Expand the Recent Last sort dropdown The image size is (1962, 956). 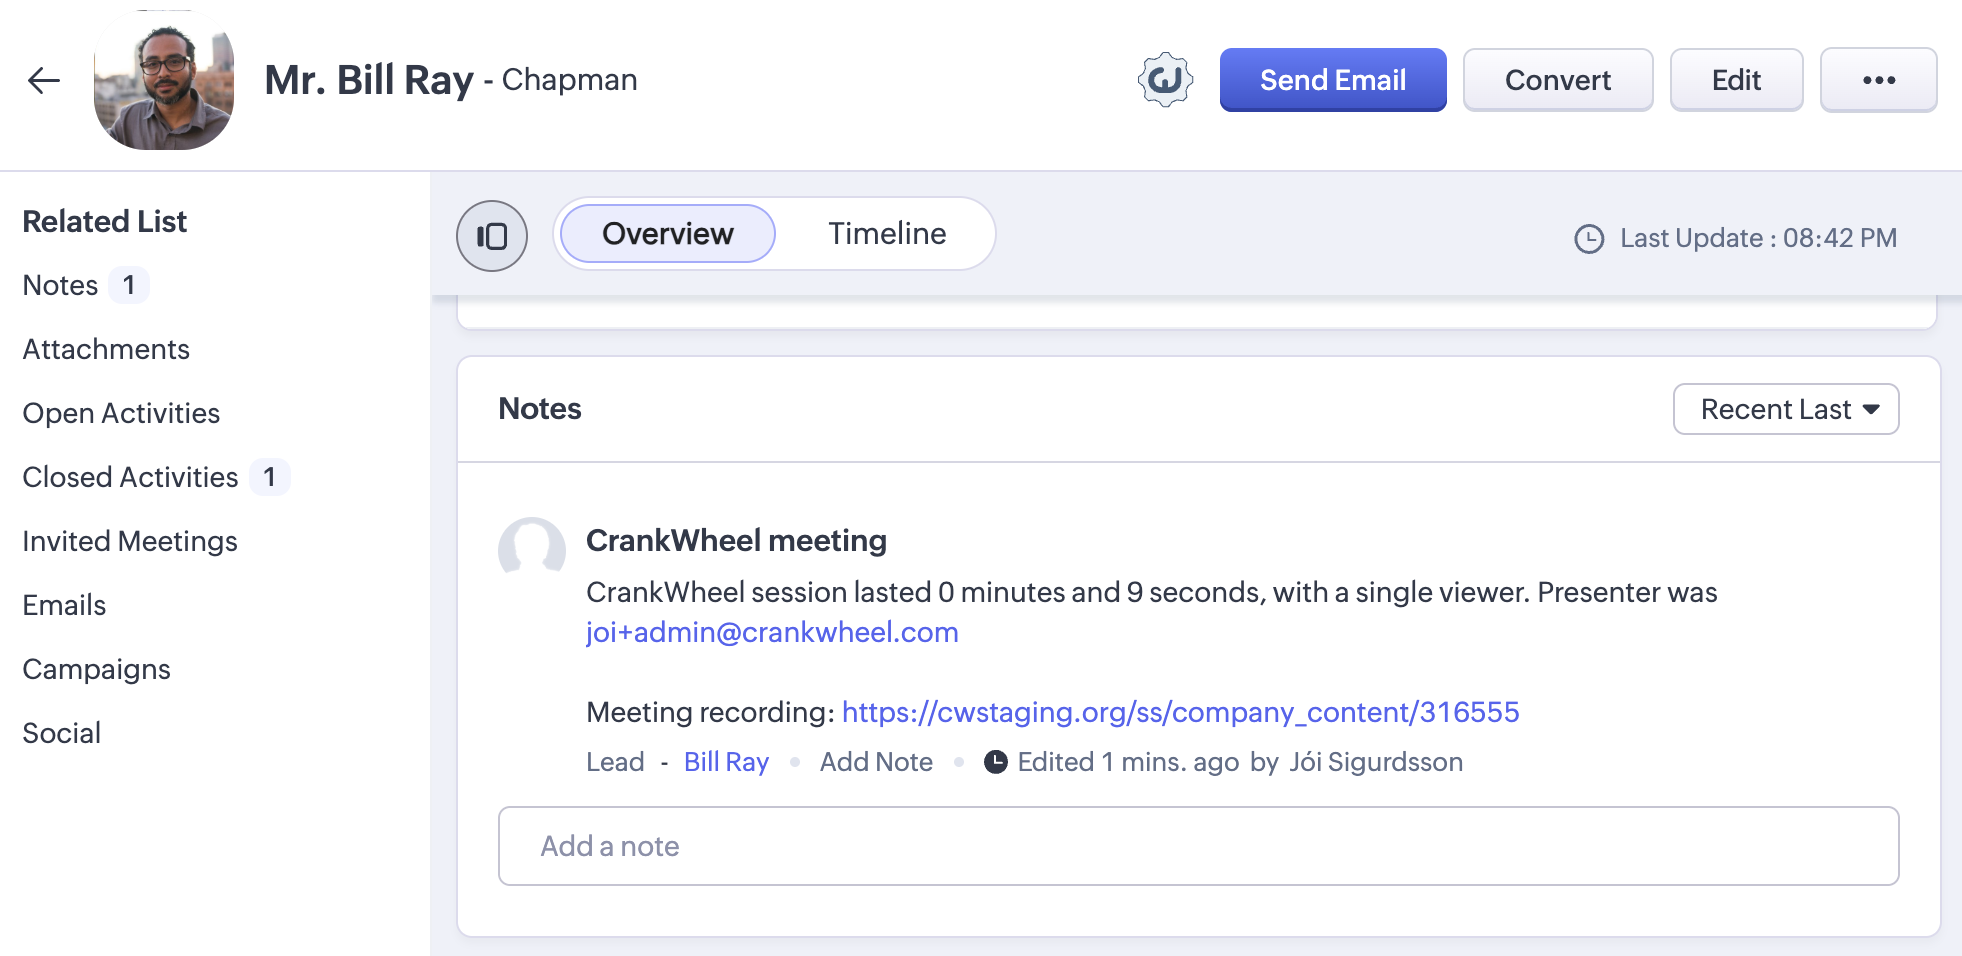coord(1785,409)
